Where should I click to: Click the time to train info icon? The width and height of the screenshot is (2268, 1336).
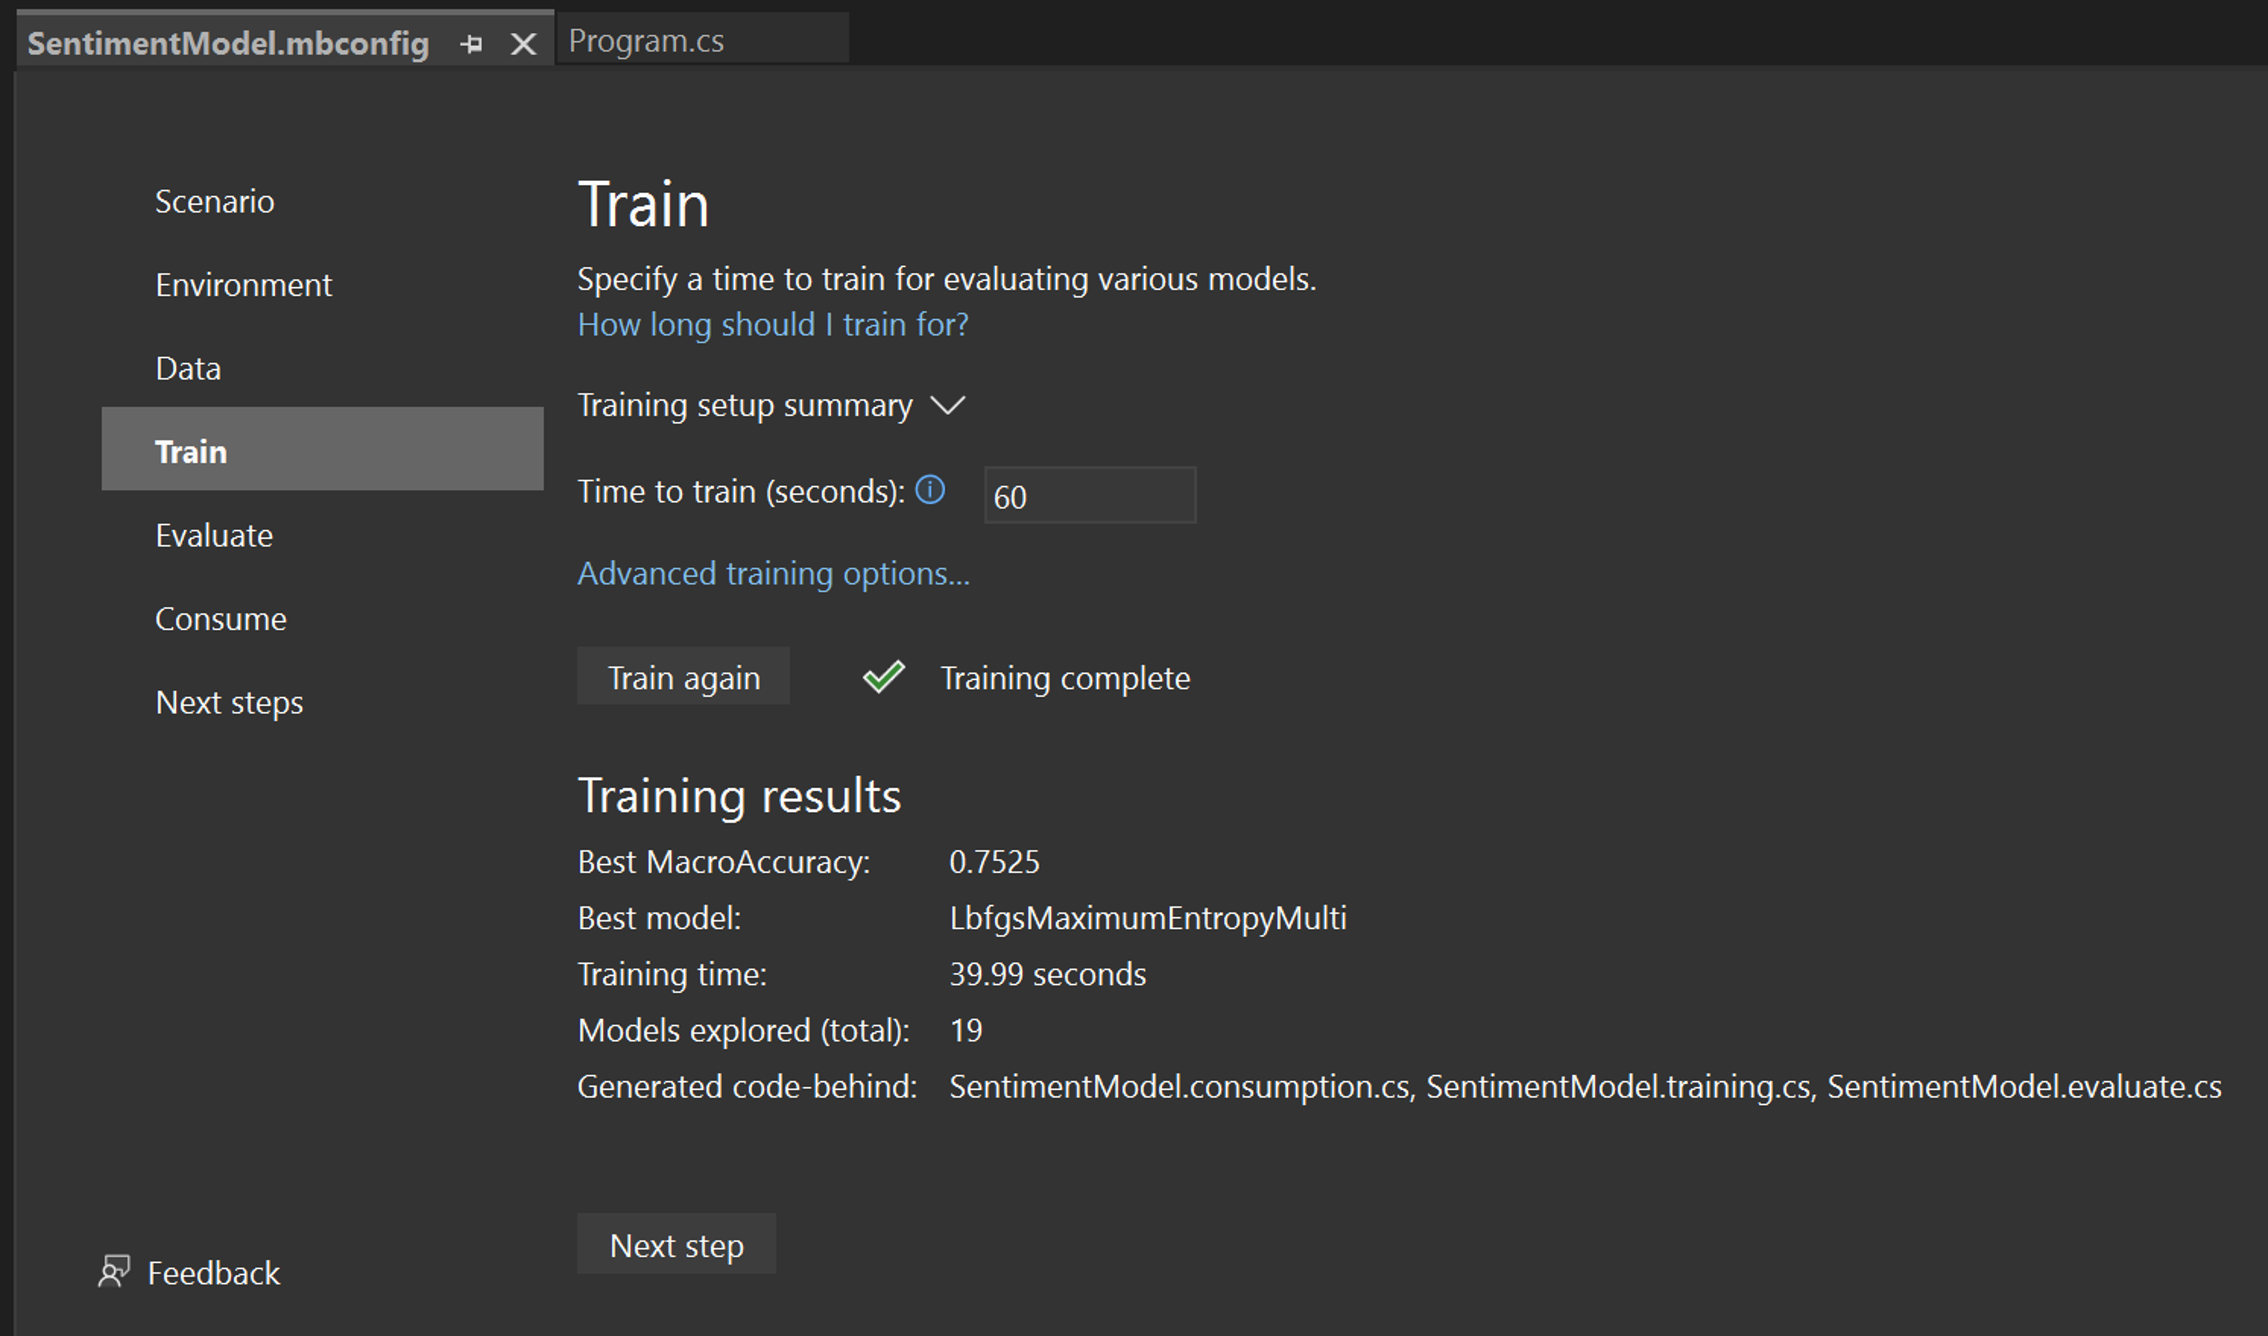point(930,490)
